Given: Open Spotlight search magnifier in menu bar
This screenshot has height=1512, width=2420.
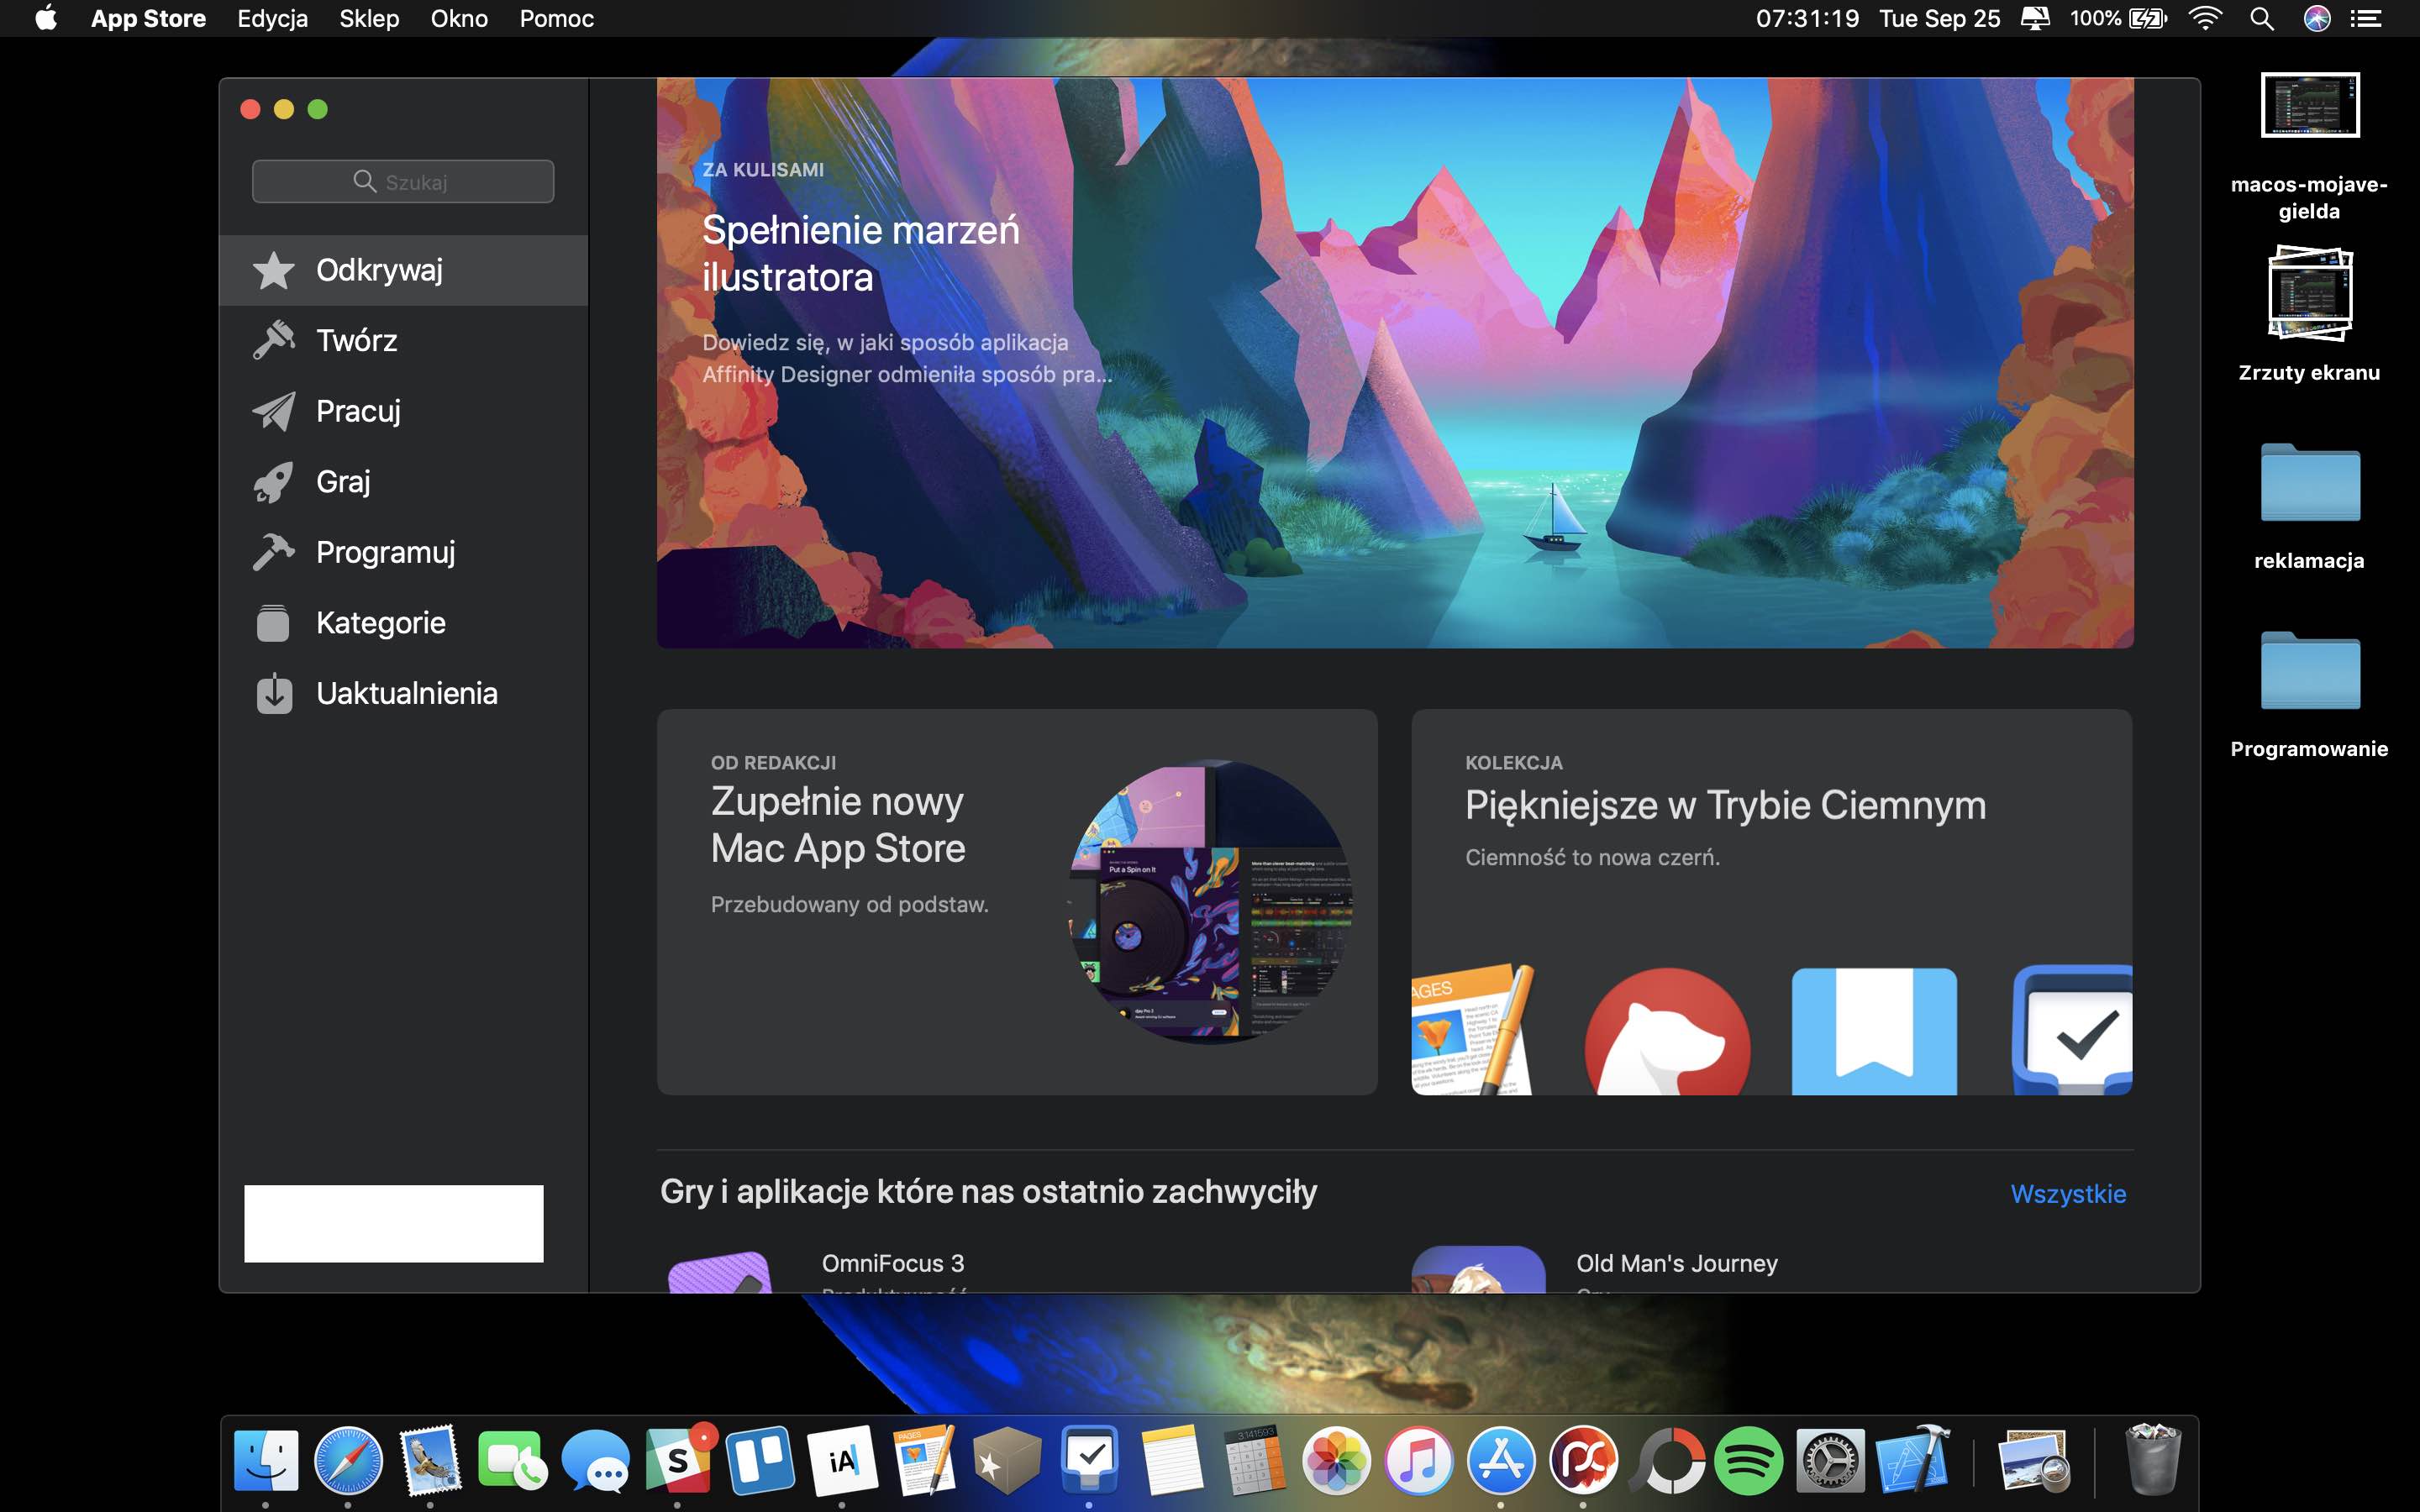Looking at the screenshot, I should coord(2262,18).
